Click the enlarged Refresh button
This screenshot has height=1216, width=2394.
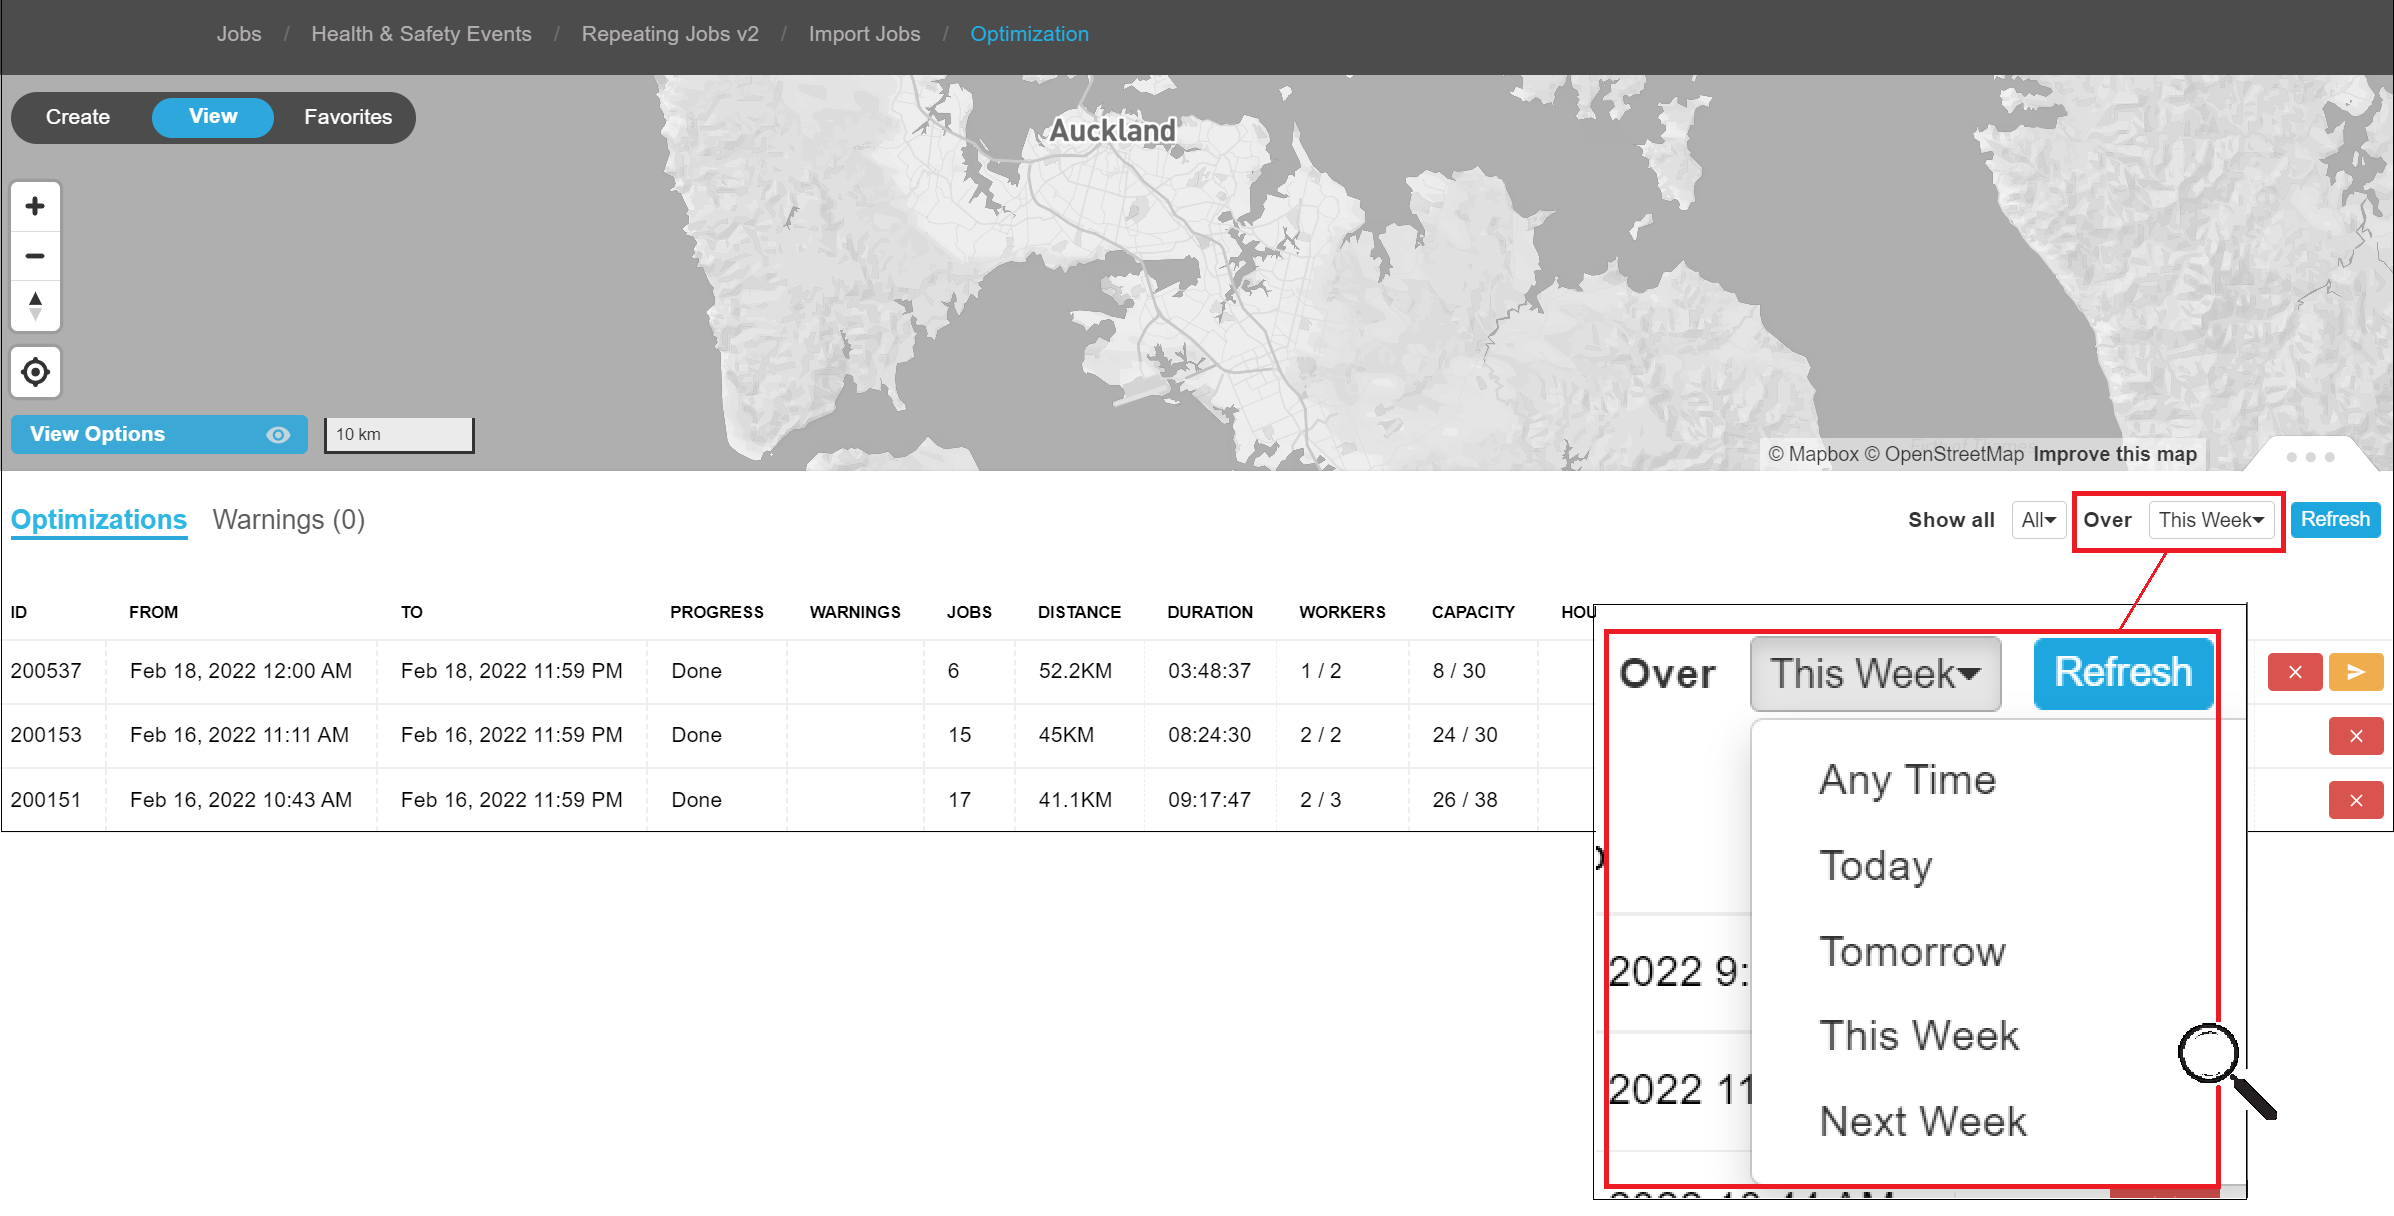click(x=2123, y=673)
